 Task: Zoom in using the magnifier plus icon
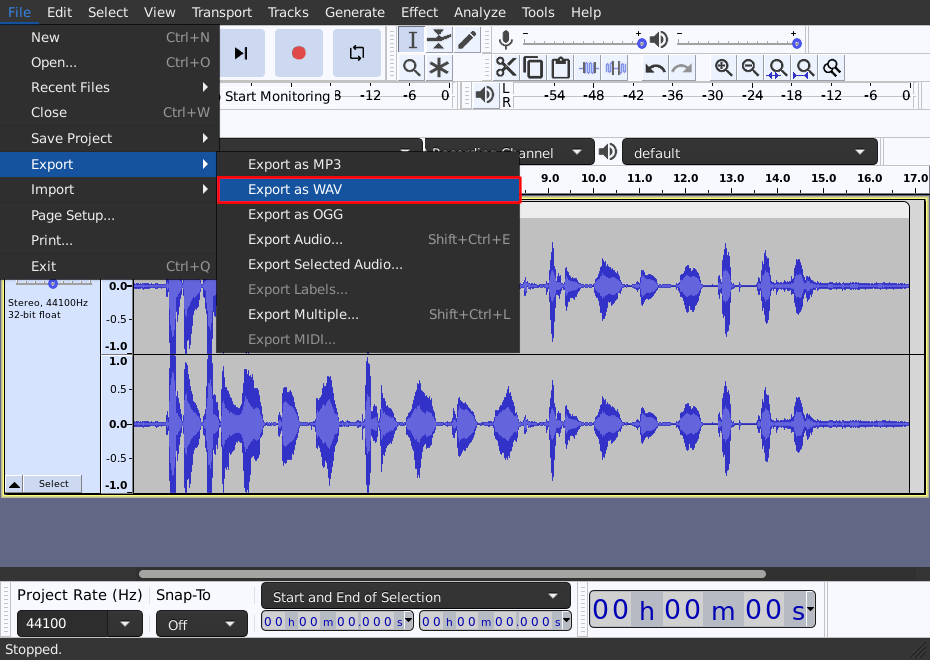[x=723, y=68]
